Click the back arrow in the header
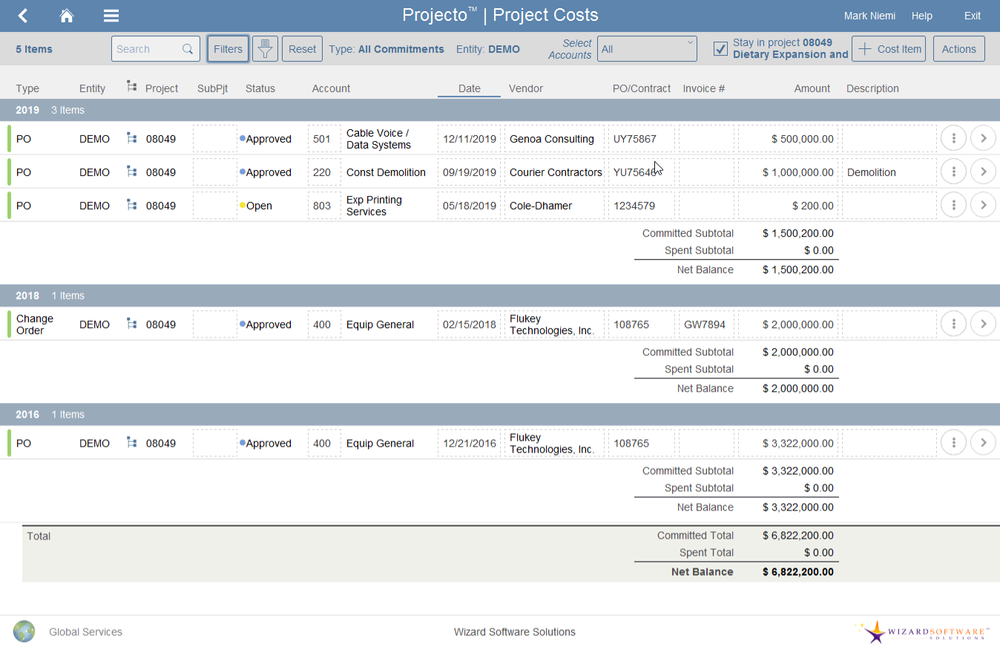 [22, 15]
